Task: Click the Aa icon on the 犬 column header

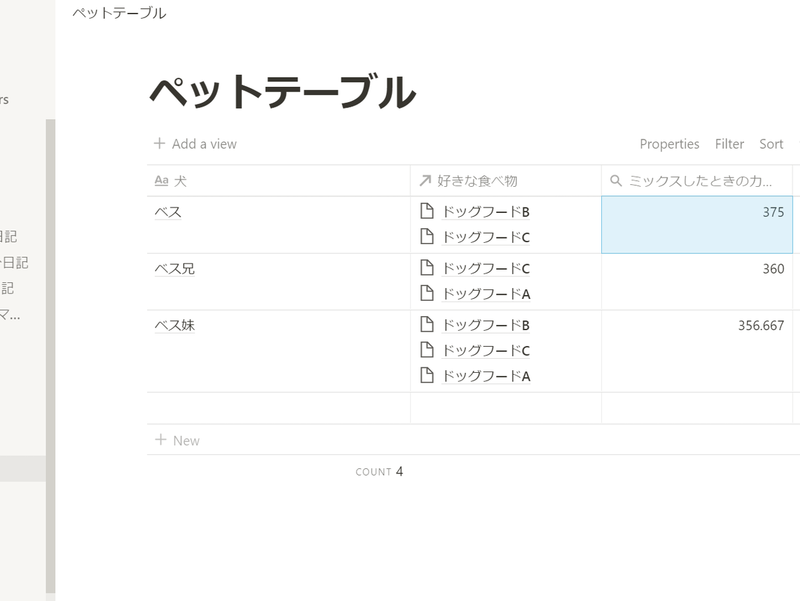Action: [x=163, y=181]
